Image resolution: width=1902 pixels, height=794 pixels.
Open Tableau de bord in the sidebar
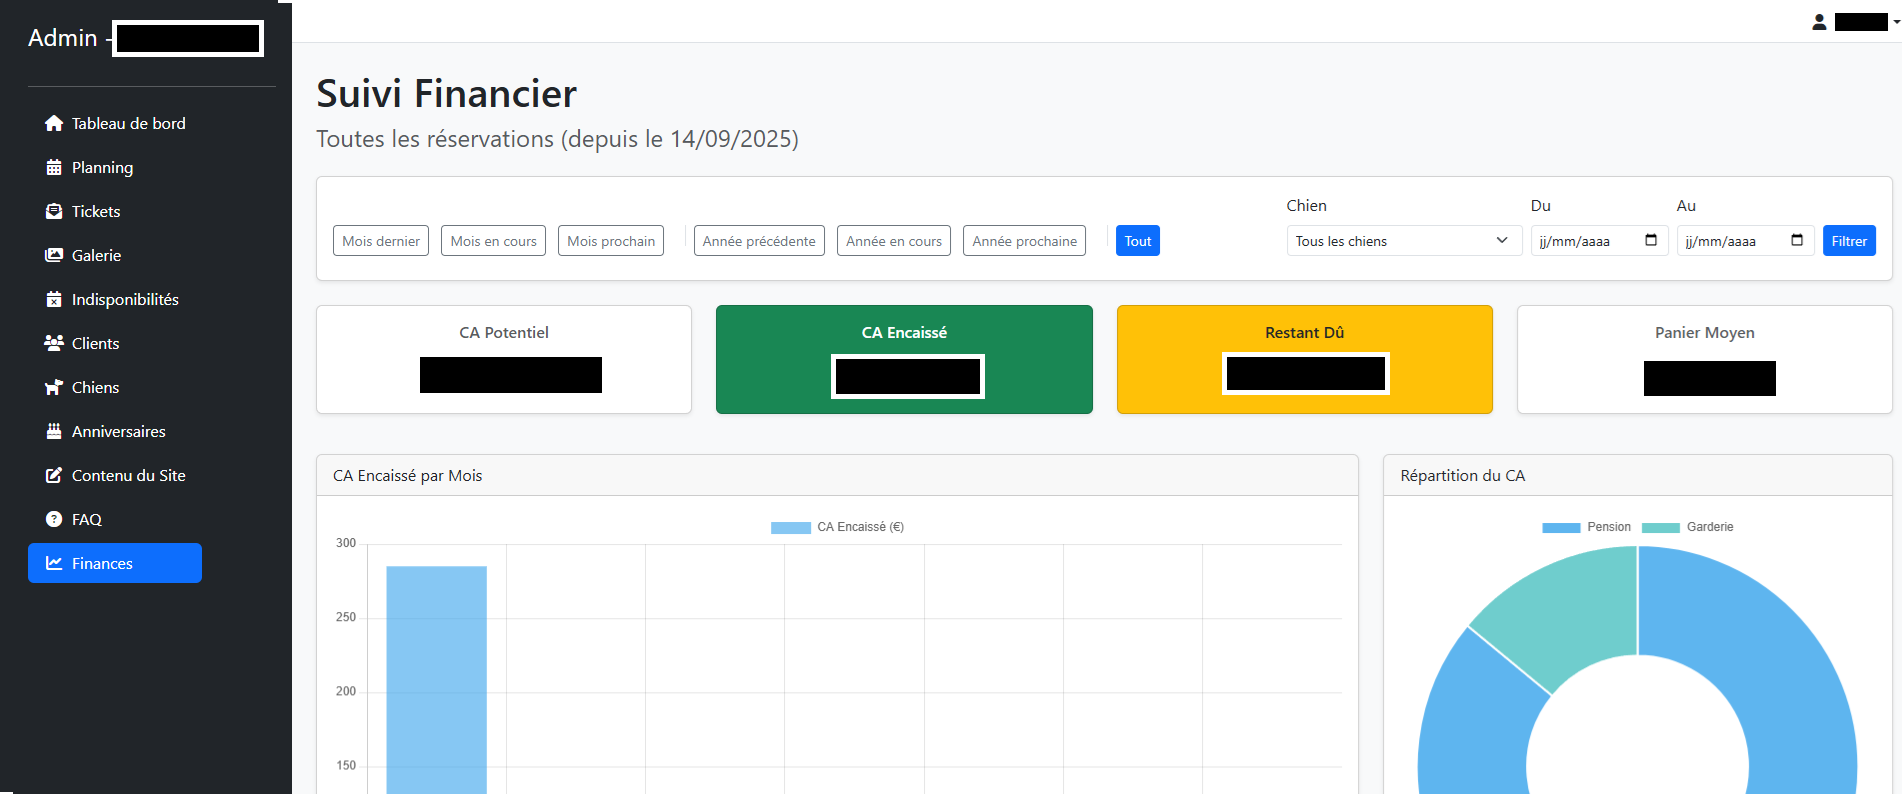(115, 123)
